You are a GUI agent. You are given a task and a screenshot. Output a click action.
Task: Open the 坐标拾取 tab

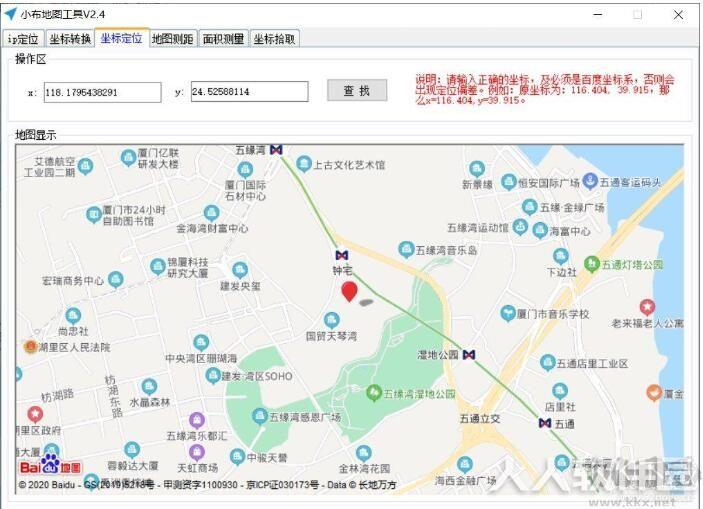coord(274,39)
